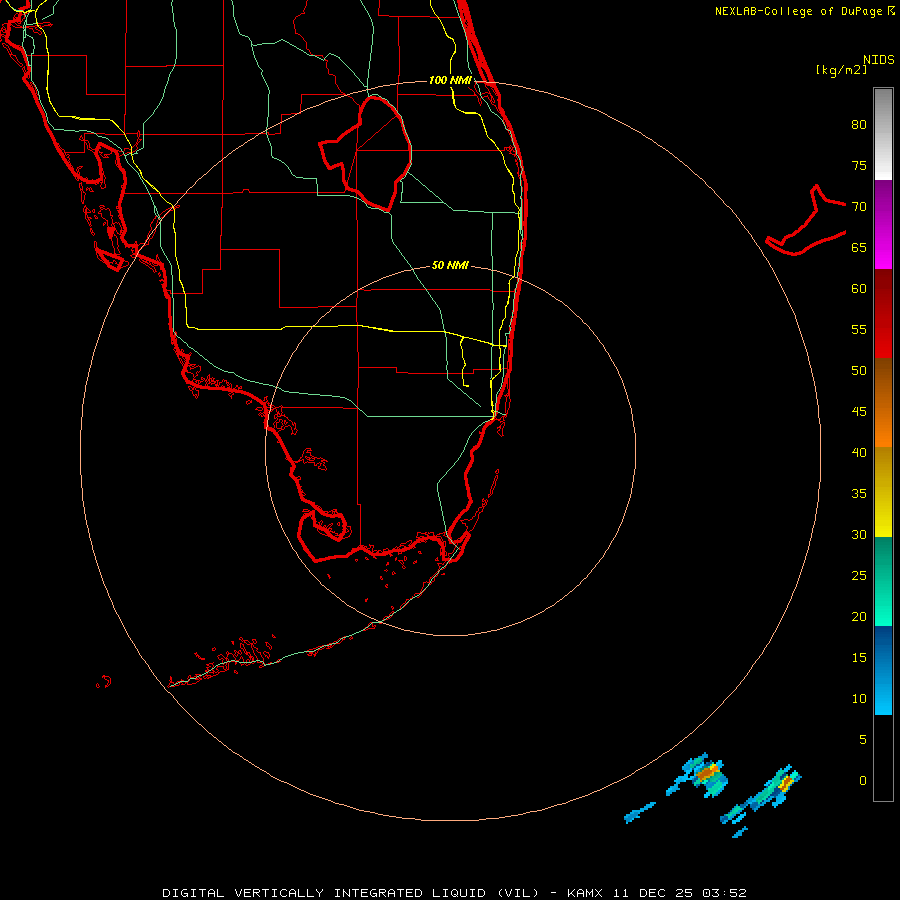Image resolution: width=900 pixels, height=900 pixels.
Task: Click the yellow segment of the color bar
Action: point(883,492)
